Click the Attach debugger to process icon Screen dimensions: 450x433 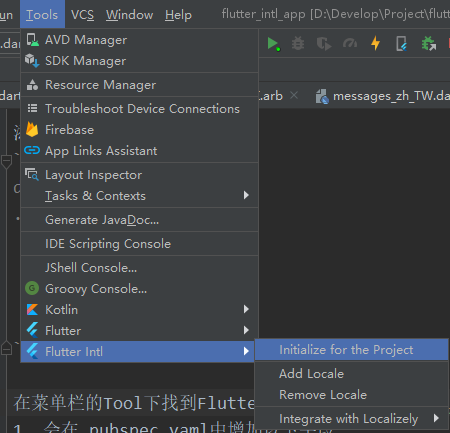pyautogui.click(x=429, y=44)
